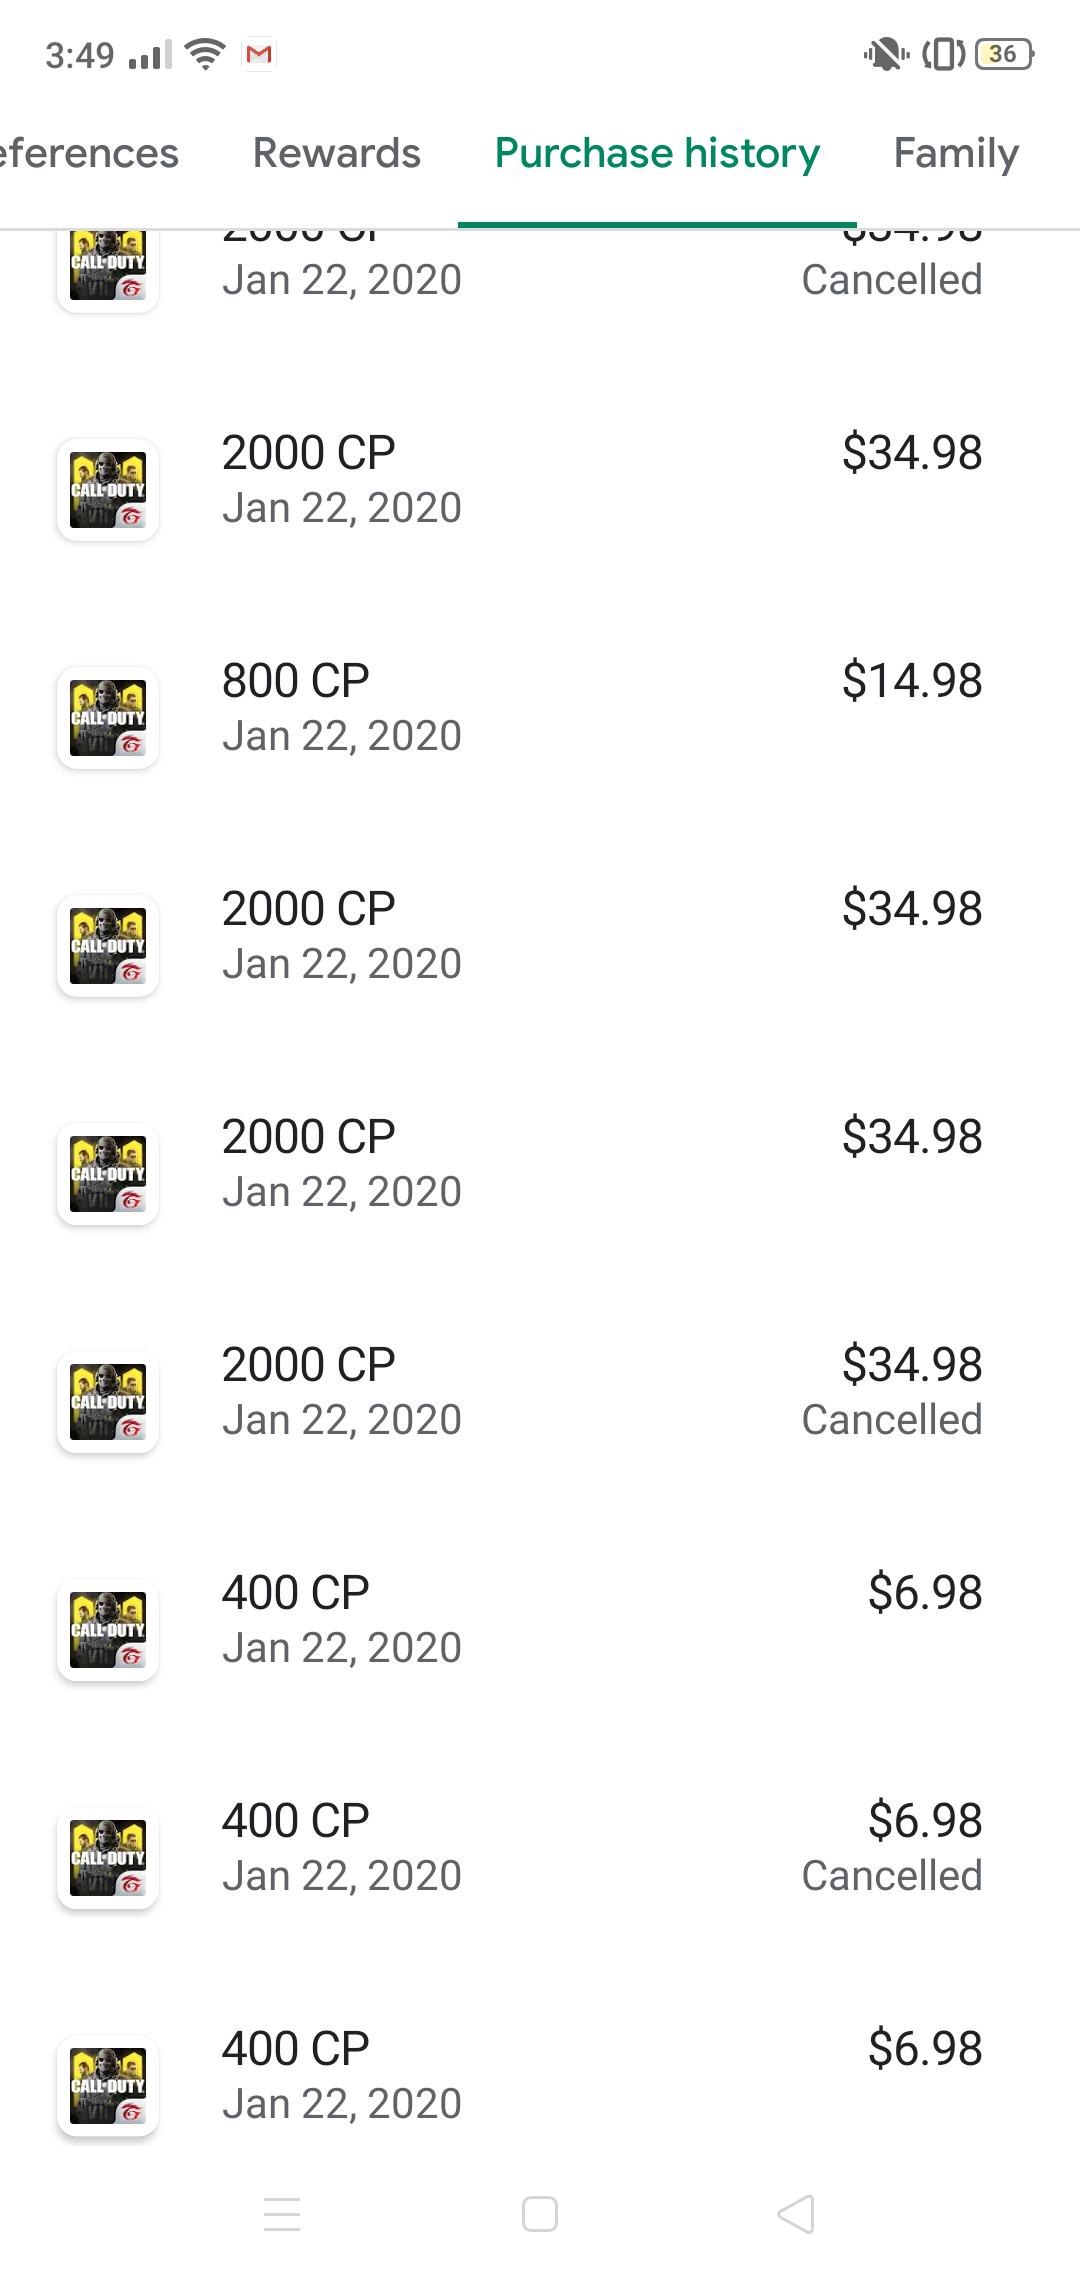This screenshot has width=1080, height=2280.
Task: Open the cancelled 2000 CP purchase above 400 CP
Action: coord(540,1392)
